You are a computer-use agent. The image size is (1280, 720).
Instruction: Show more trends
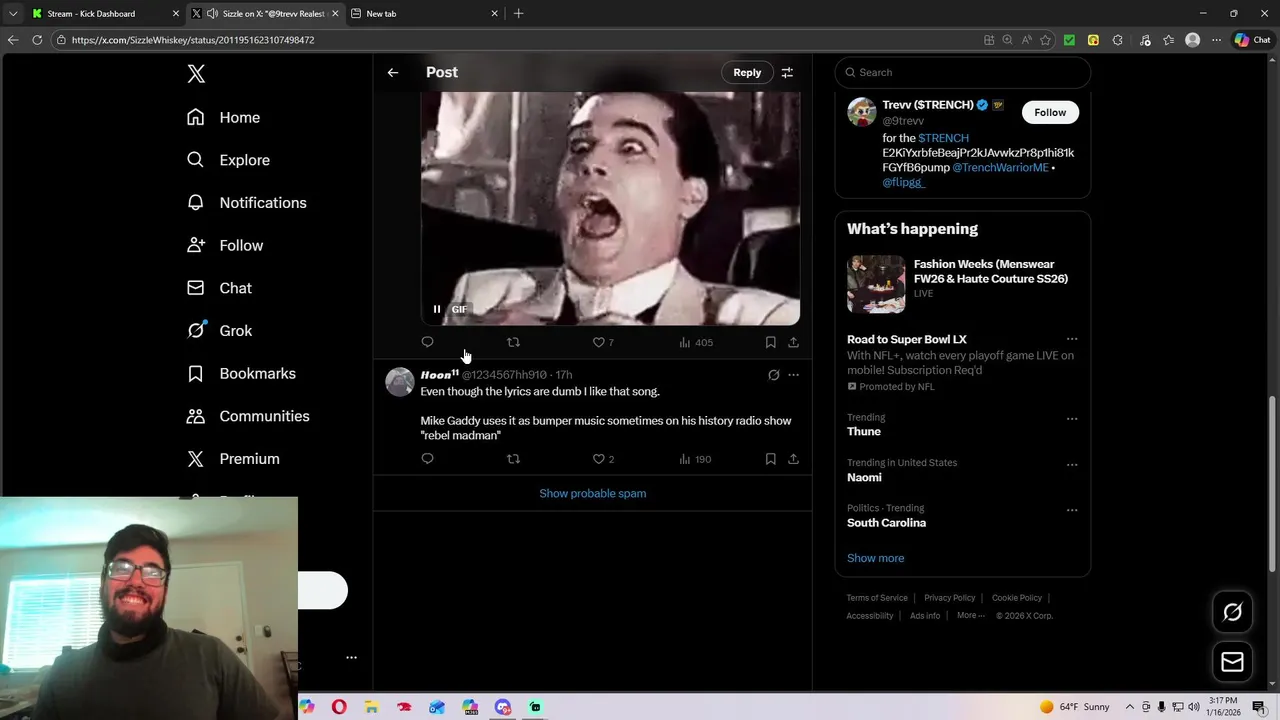[875, 558]
